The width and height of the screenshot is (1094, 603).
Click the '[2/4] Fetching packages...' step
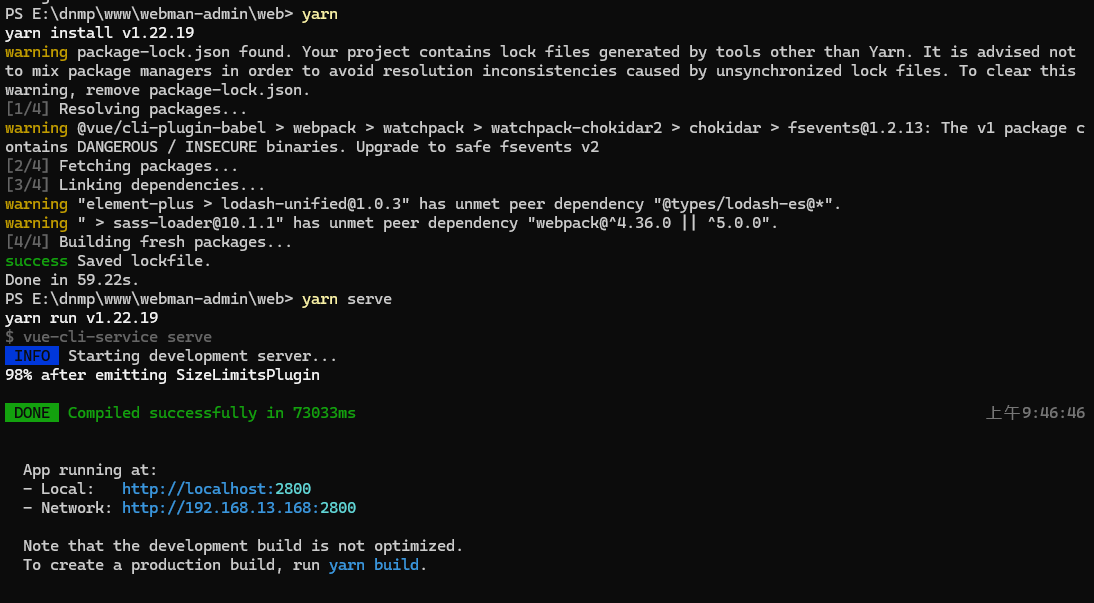point(121,166)
